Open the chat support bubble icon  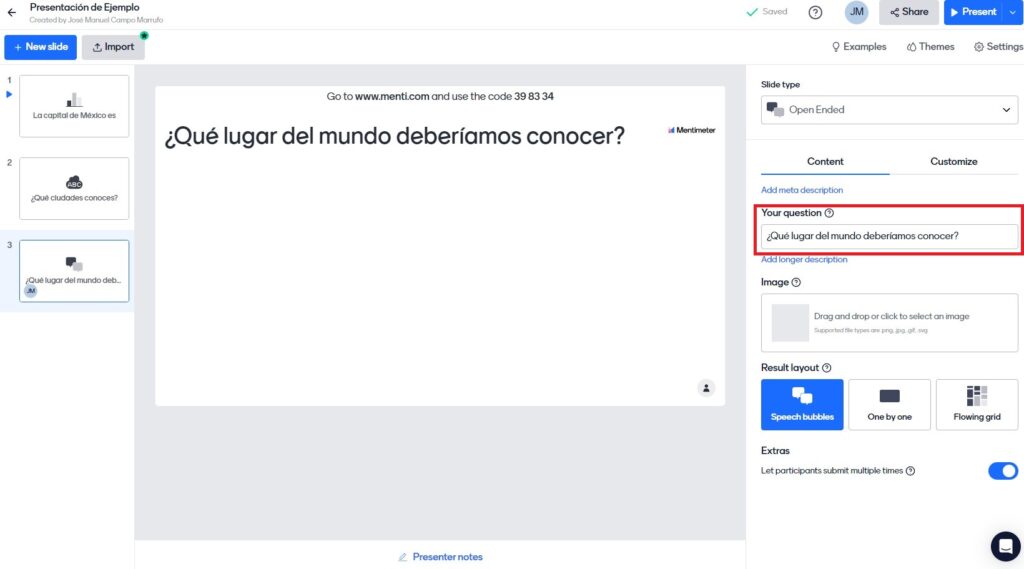[x=1005, y=546]
